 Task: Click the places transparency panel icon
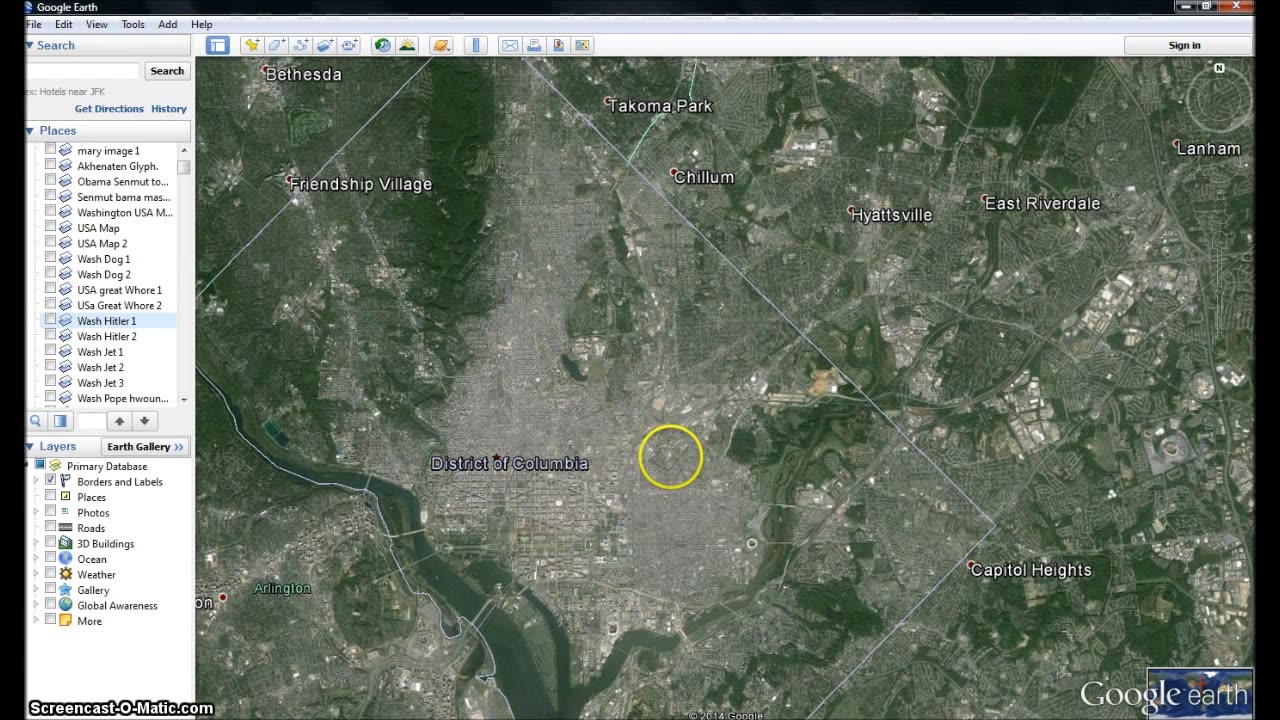point(59,421)
